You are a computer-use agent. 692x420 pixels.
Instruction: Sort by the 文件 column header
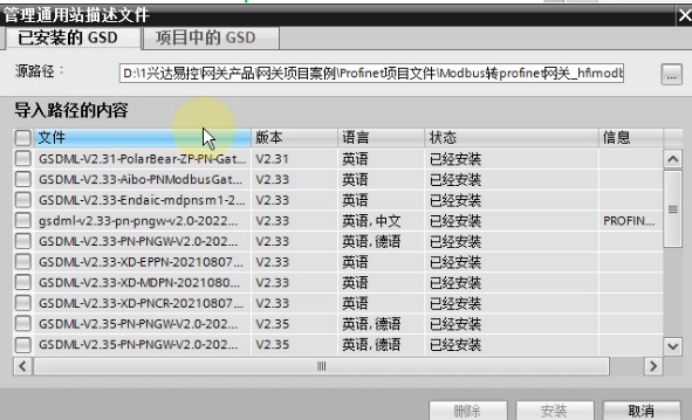(142, 138)
